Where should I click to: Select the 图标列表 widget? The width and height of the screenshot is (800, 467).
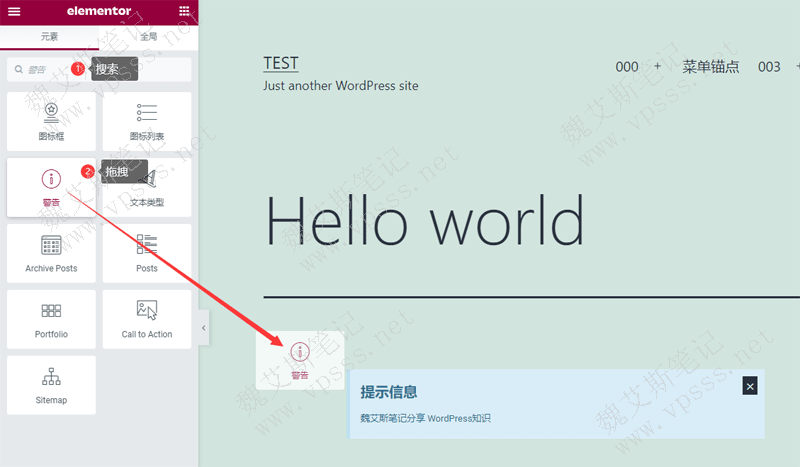(147, 121)
